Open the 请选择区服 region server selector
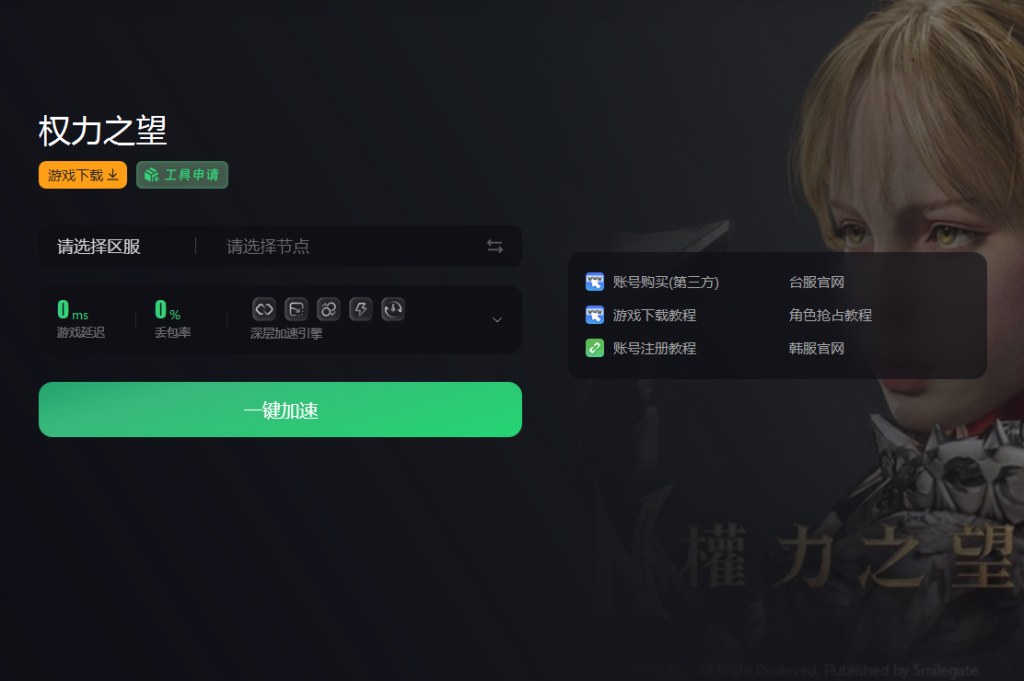 [x=99, y=246]
